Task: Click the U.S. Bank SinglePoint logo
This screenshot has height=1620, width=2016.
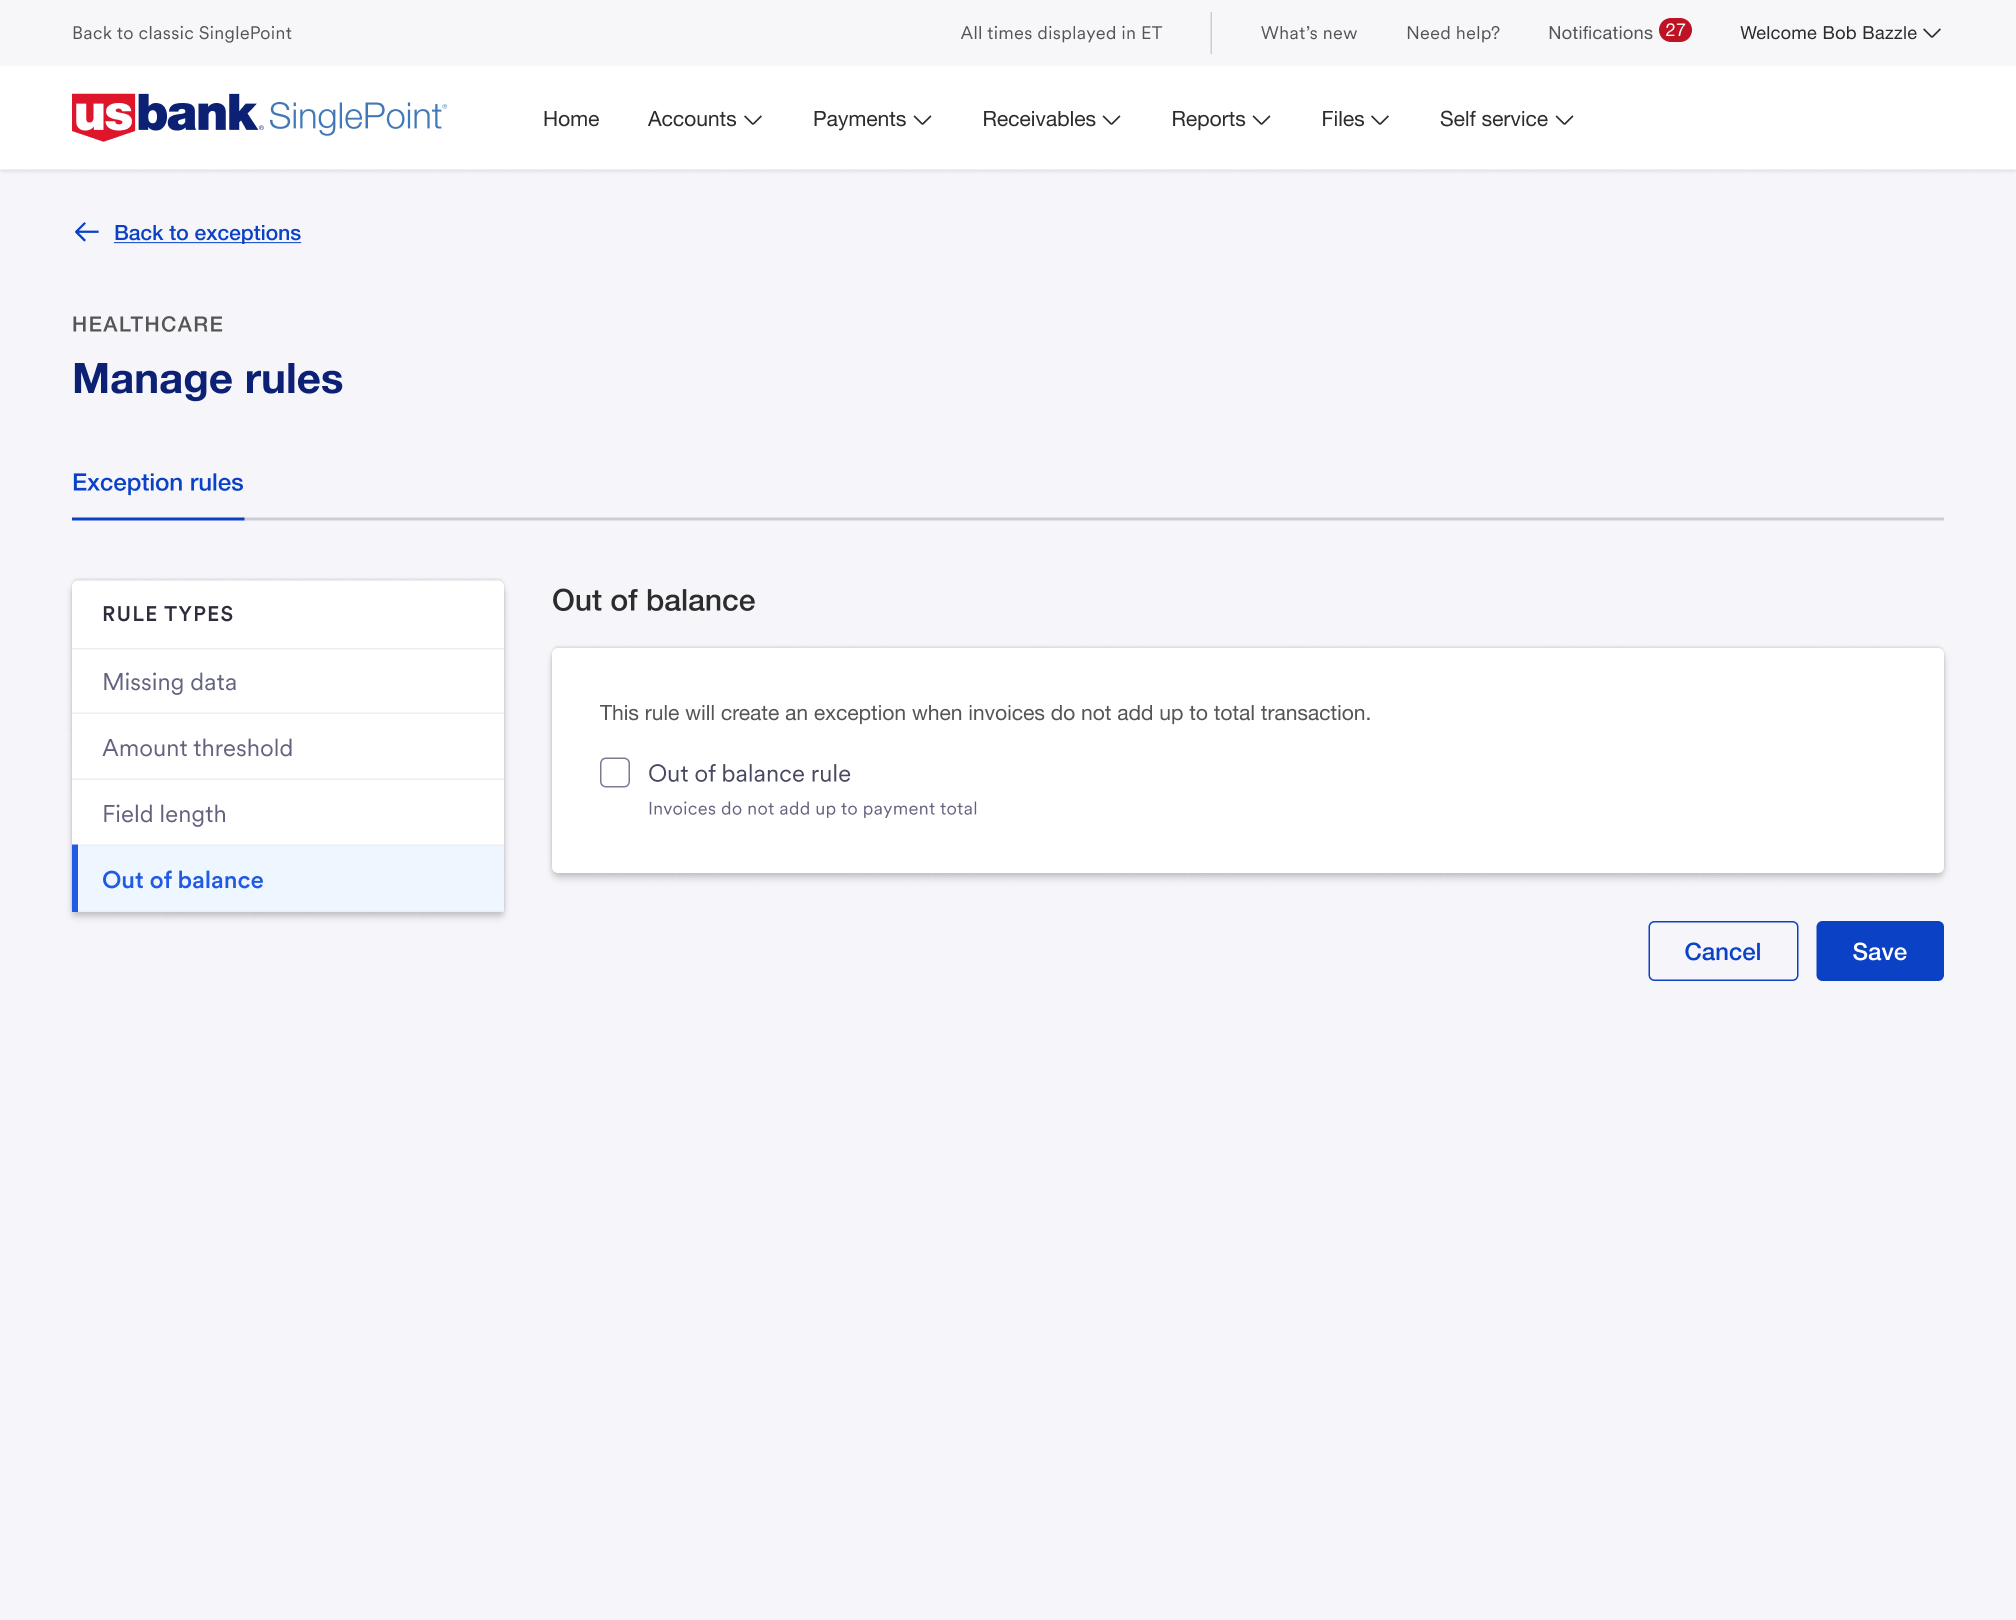Action: [258, 117]
